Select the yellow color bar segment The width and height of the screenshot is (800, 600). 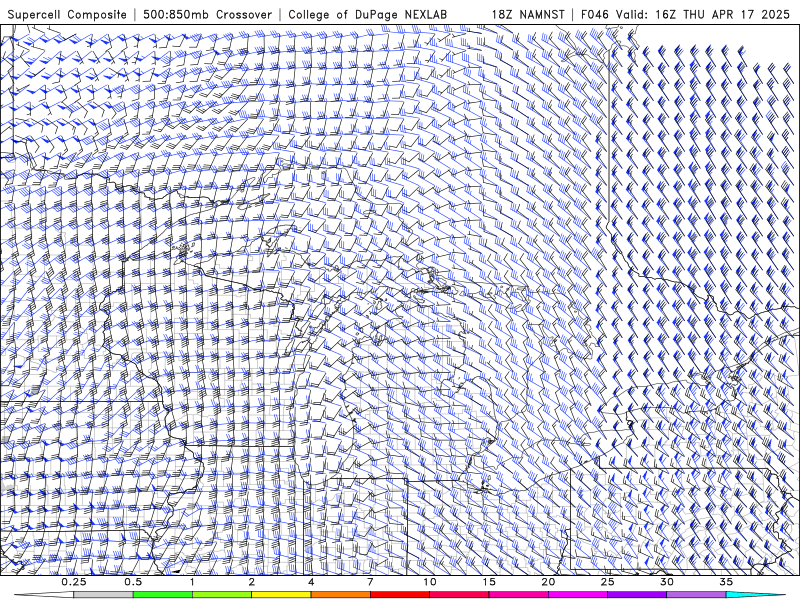(x=281, y=595)
